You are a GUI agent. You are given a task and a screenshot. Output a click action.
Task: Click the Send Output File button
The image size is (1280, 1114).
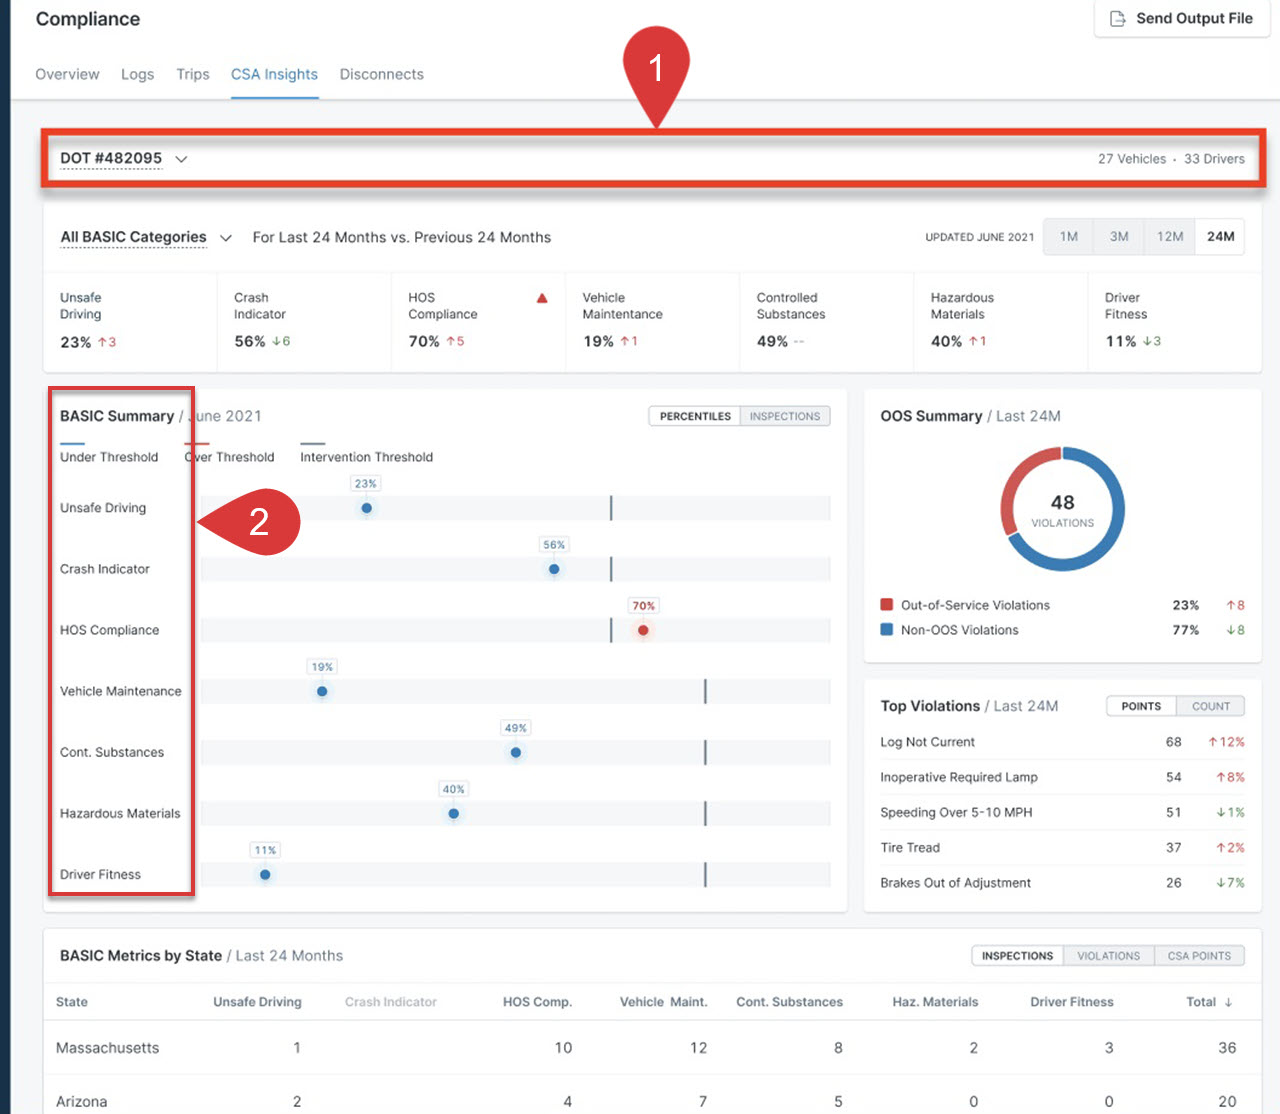coord(1182,19)
